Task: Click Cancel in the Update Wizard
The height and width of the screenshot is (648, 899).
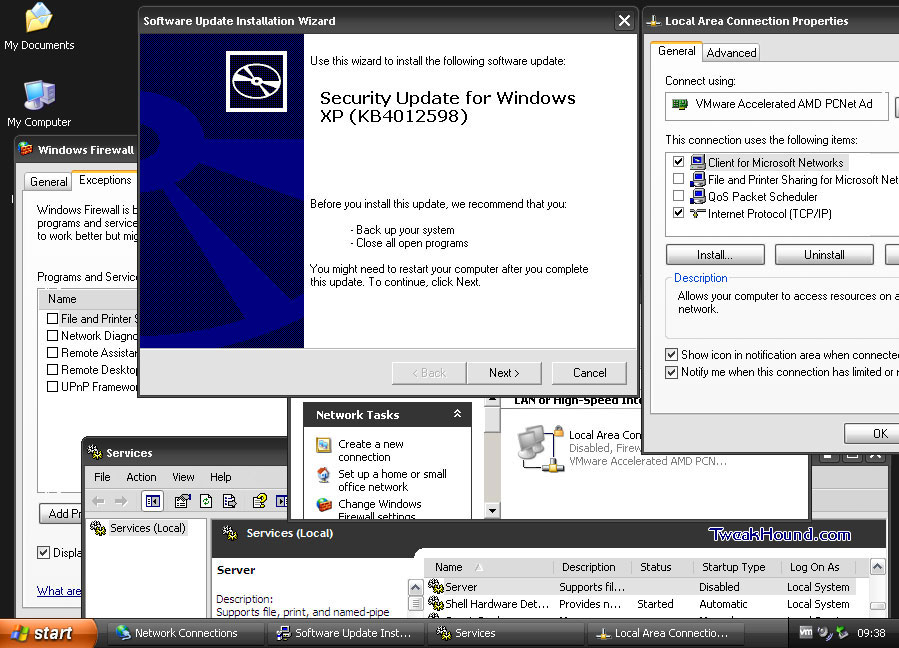Action: pyautogui.click(x=589, y=373)
